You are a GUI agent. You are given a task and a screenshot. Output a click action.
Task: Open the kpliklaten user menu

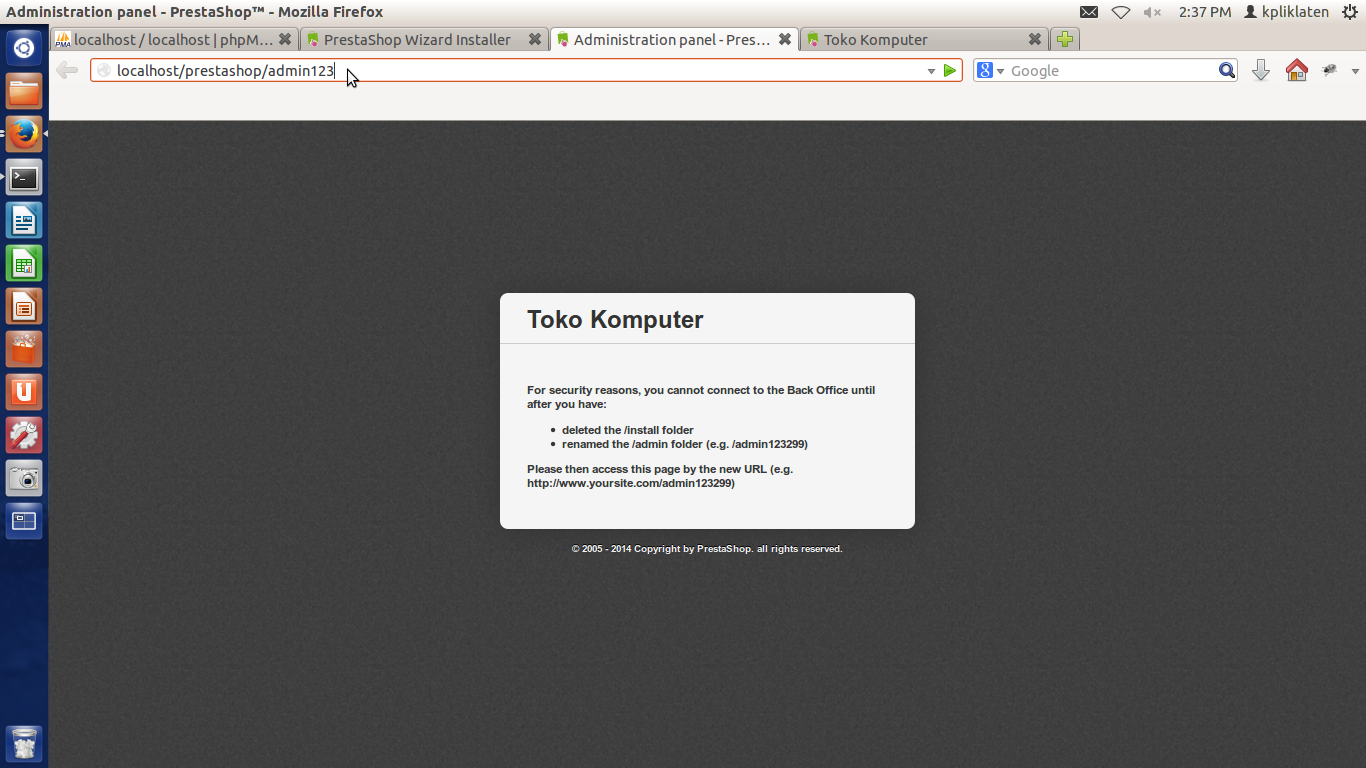click(1286, 12)
